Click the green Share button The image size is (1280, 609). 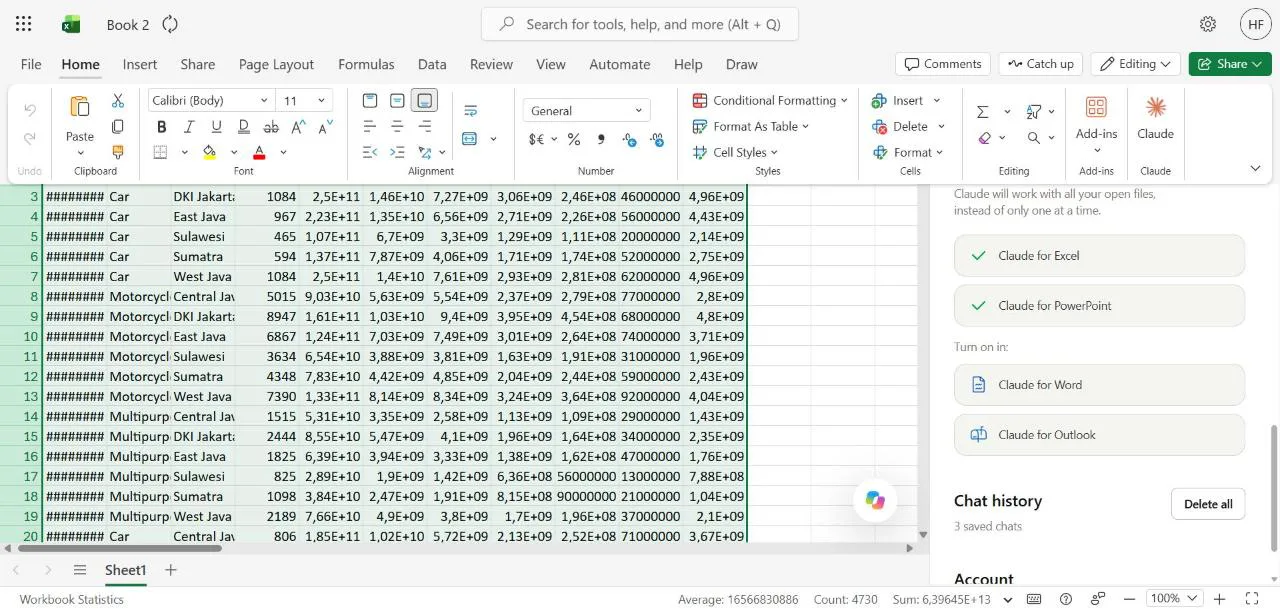tap(1229, 64)
